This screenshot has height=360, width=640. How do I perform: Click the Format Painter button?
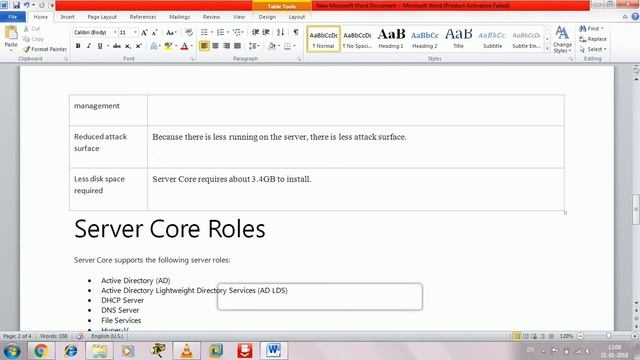coord(45,49)
